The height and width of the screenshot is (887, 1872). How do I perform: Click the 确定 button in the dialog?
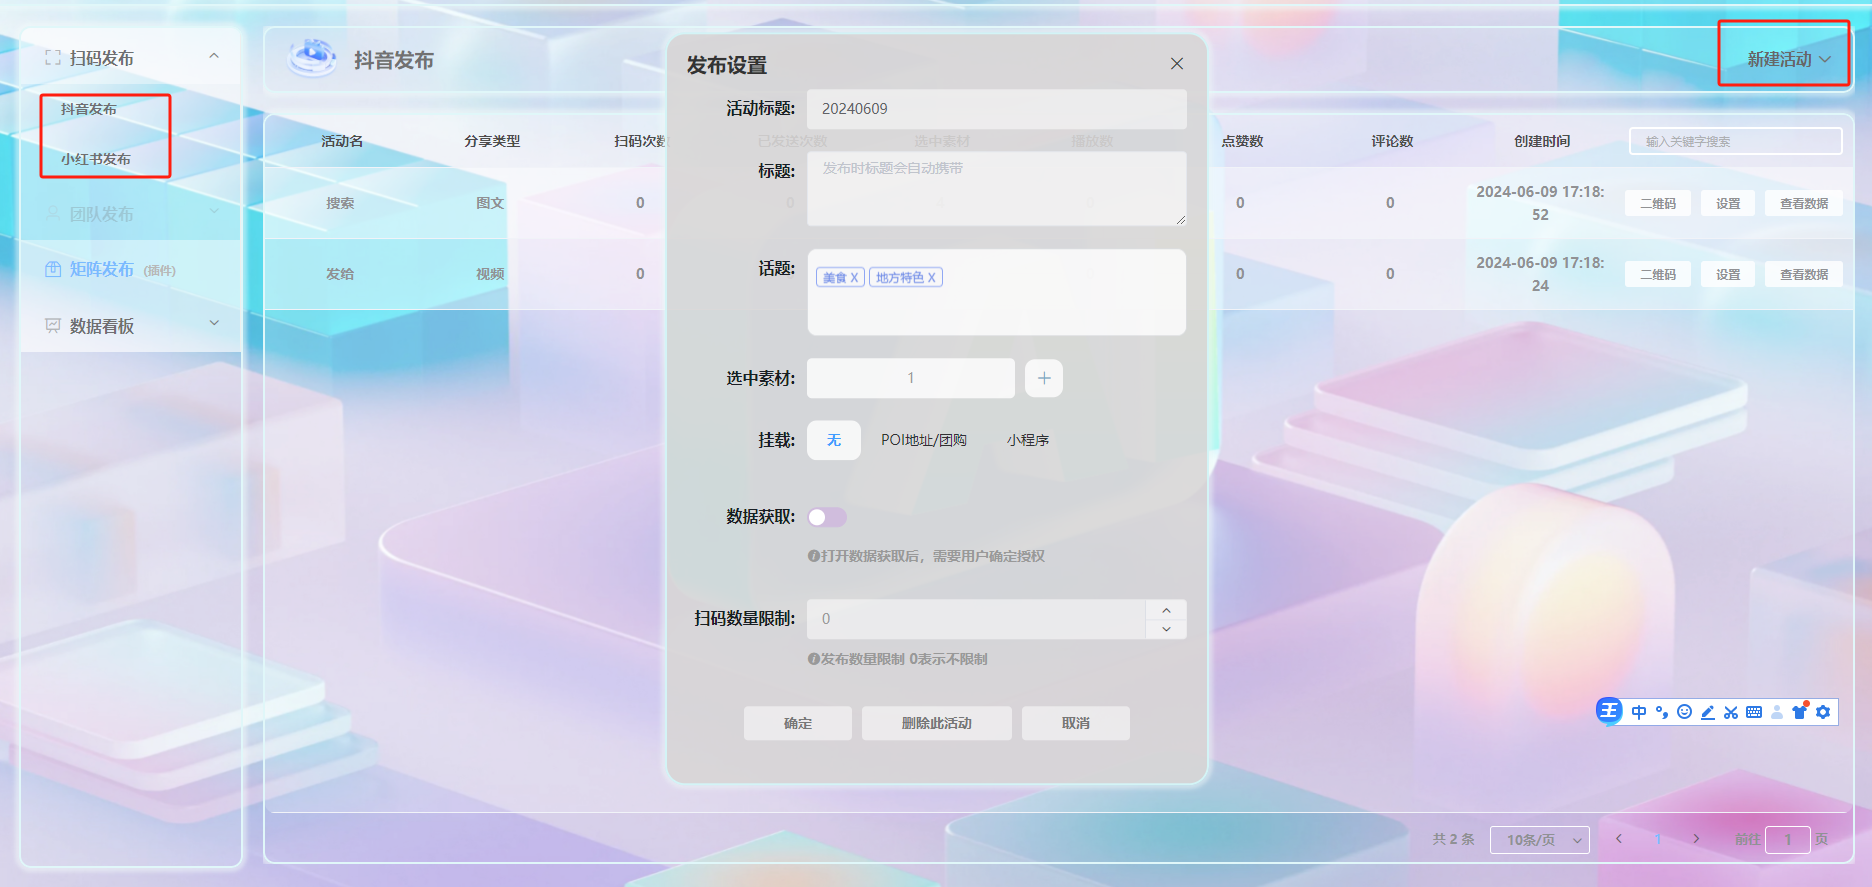pyautogui.click(x=798, y=723)
